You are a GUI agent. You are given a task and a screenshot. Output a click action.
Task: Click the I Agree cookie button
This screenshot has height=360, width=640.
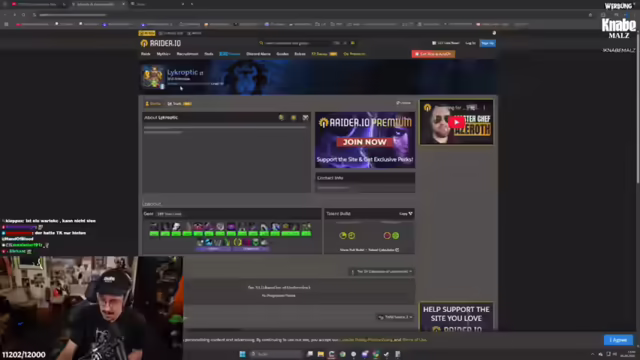click(x=618, y=340)
